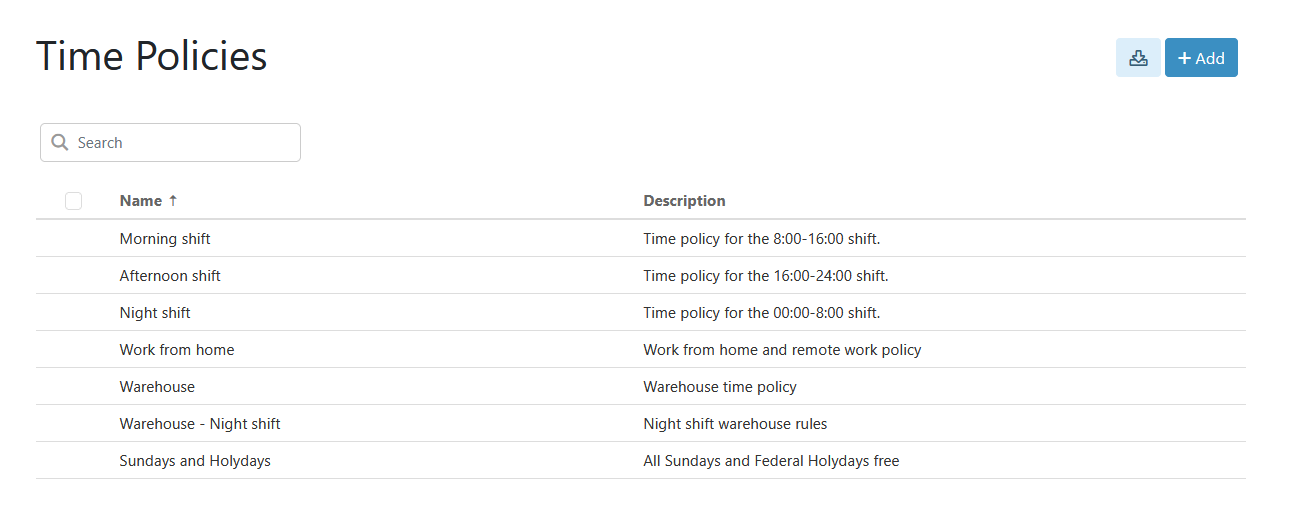This screenshot has height=511, width=1291.
Task: Click description 'All Sundays and Federal Holydays free'
Action: [x=771, y=460]
